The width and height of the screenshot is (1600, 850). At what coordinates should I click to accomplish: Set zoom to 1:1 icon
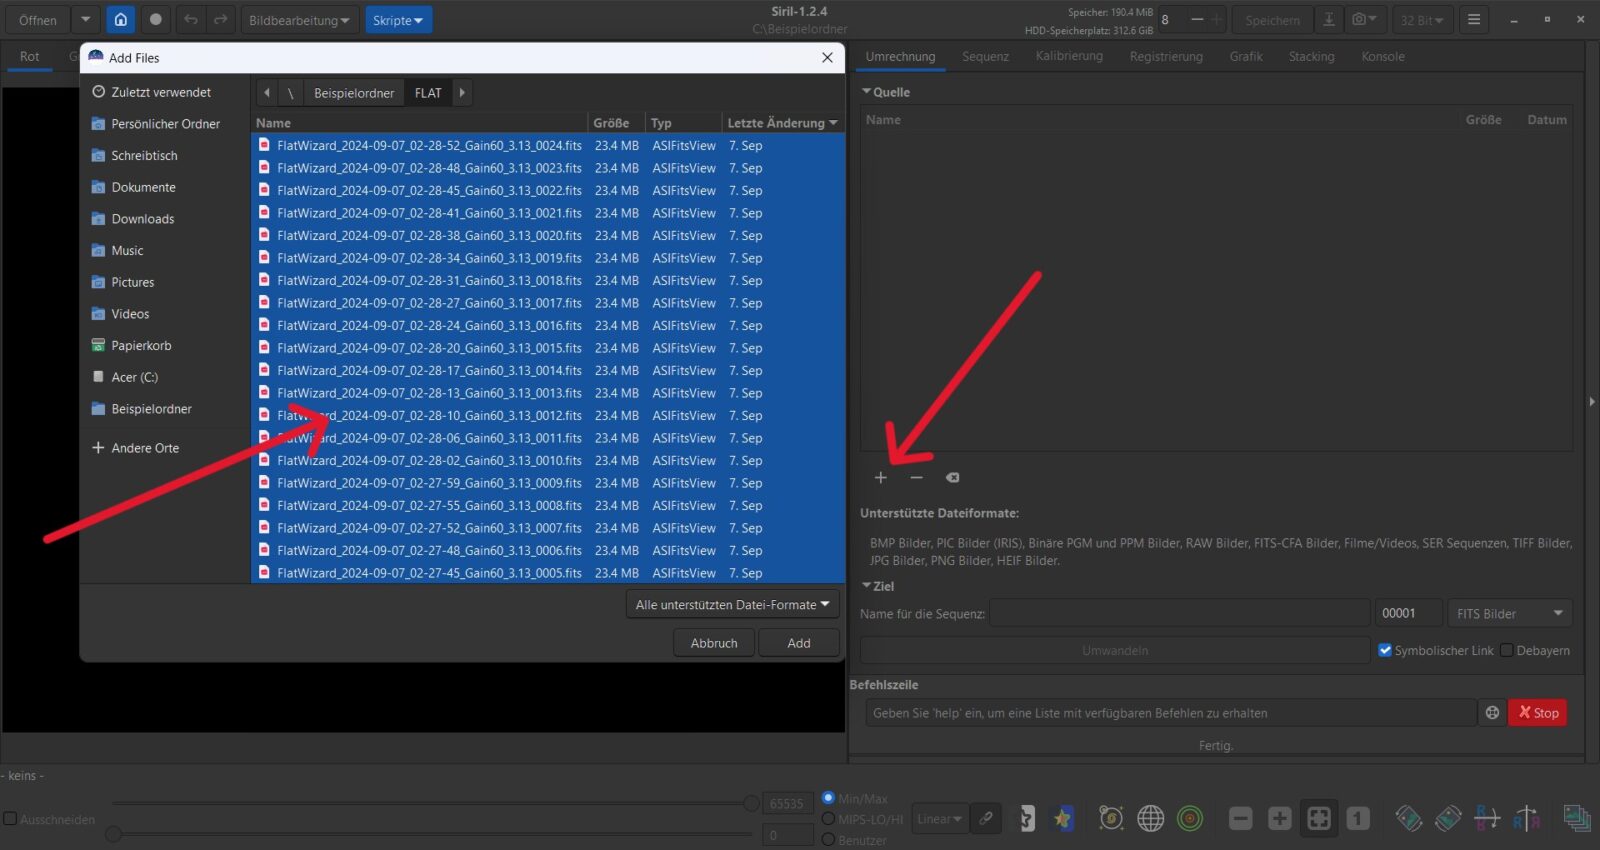(1358, 819)
